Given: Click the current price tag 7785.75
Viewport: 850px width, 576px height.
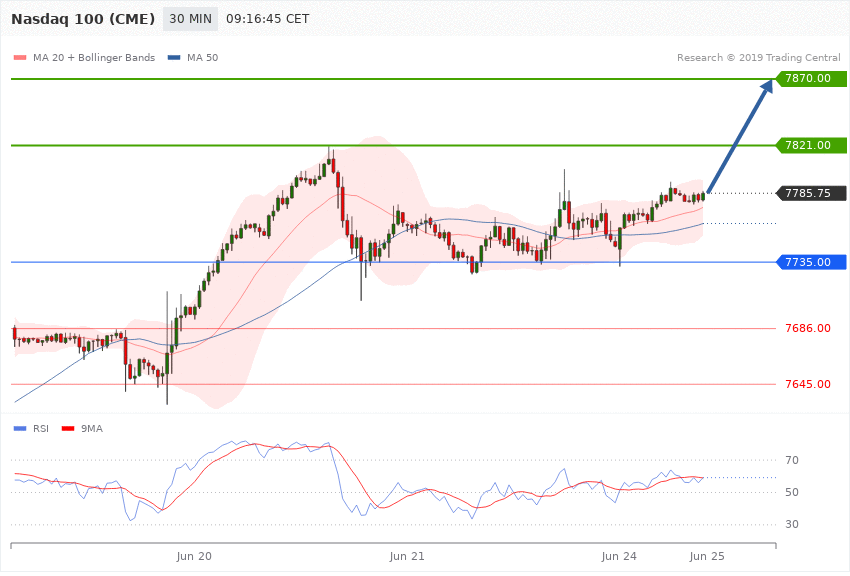Looking at the screenshot, I should tap(812, 193).
